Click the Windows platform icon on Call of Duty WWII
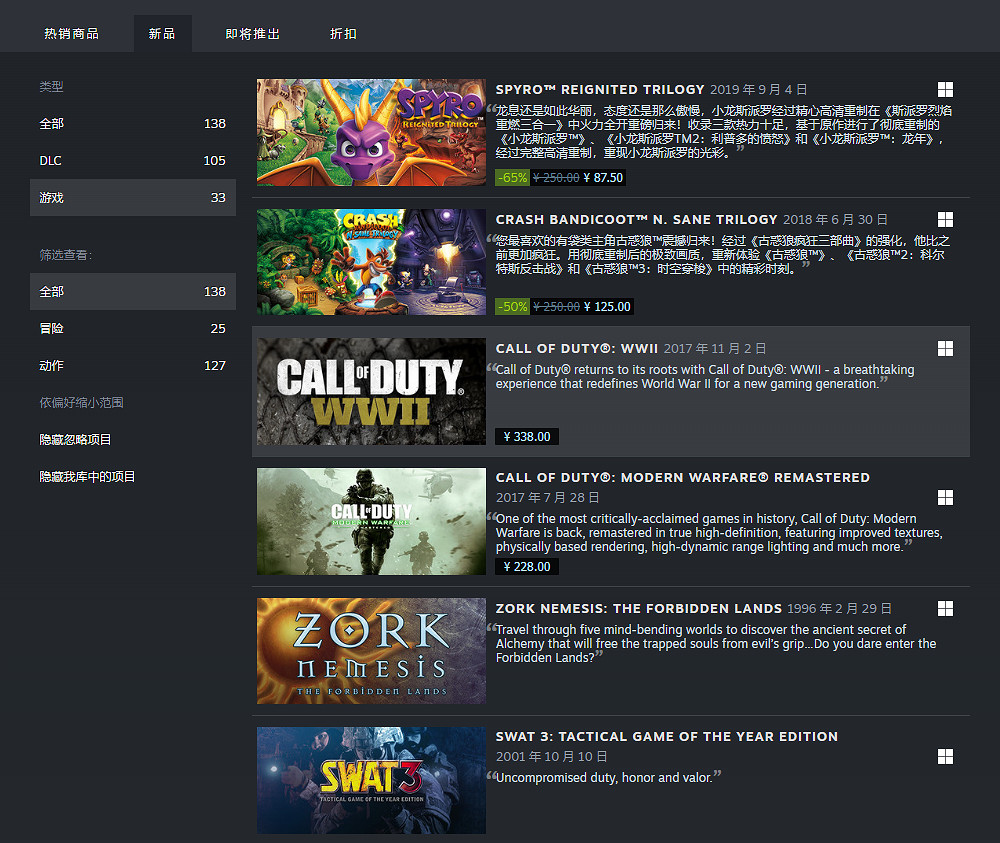 tap(945, 348)
